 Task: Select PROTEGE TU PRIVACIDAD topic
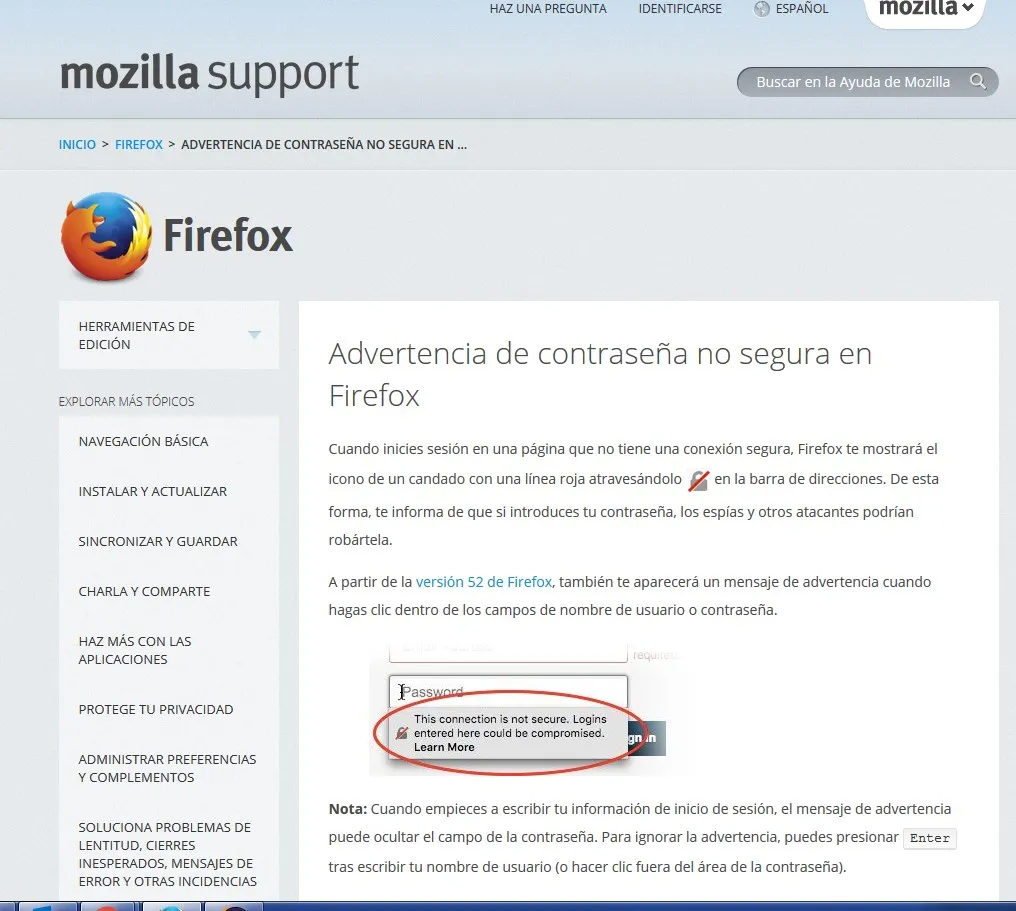tap(156, 709)
